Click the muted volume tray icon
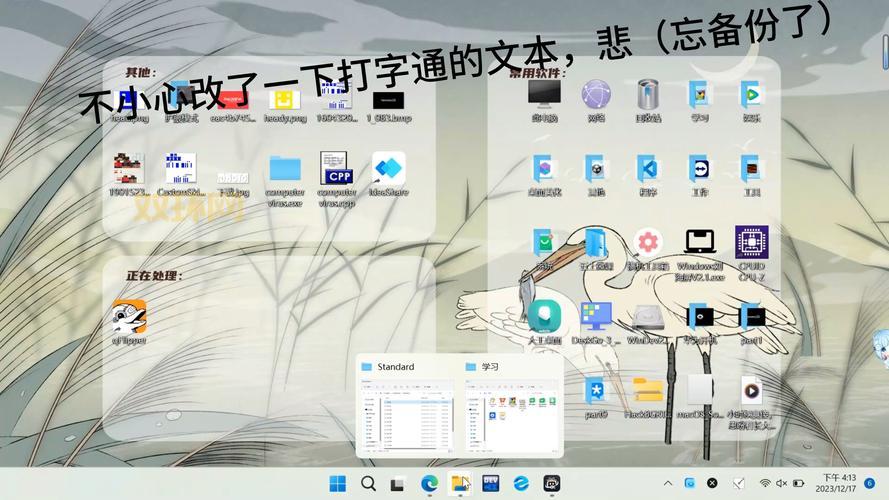889x500 pixels. (782, 484)
